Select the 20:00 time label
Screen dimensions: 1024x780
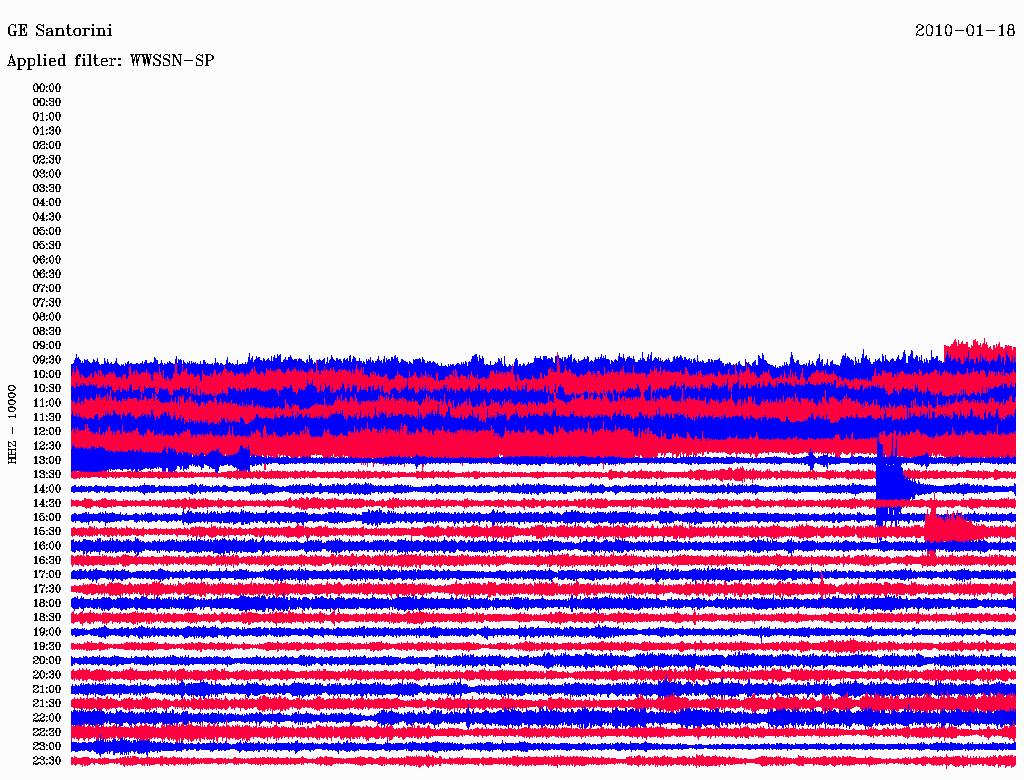click(46, 661)
